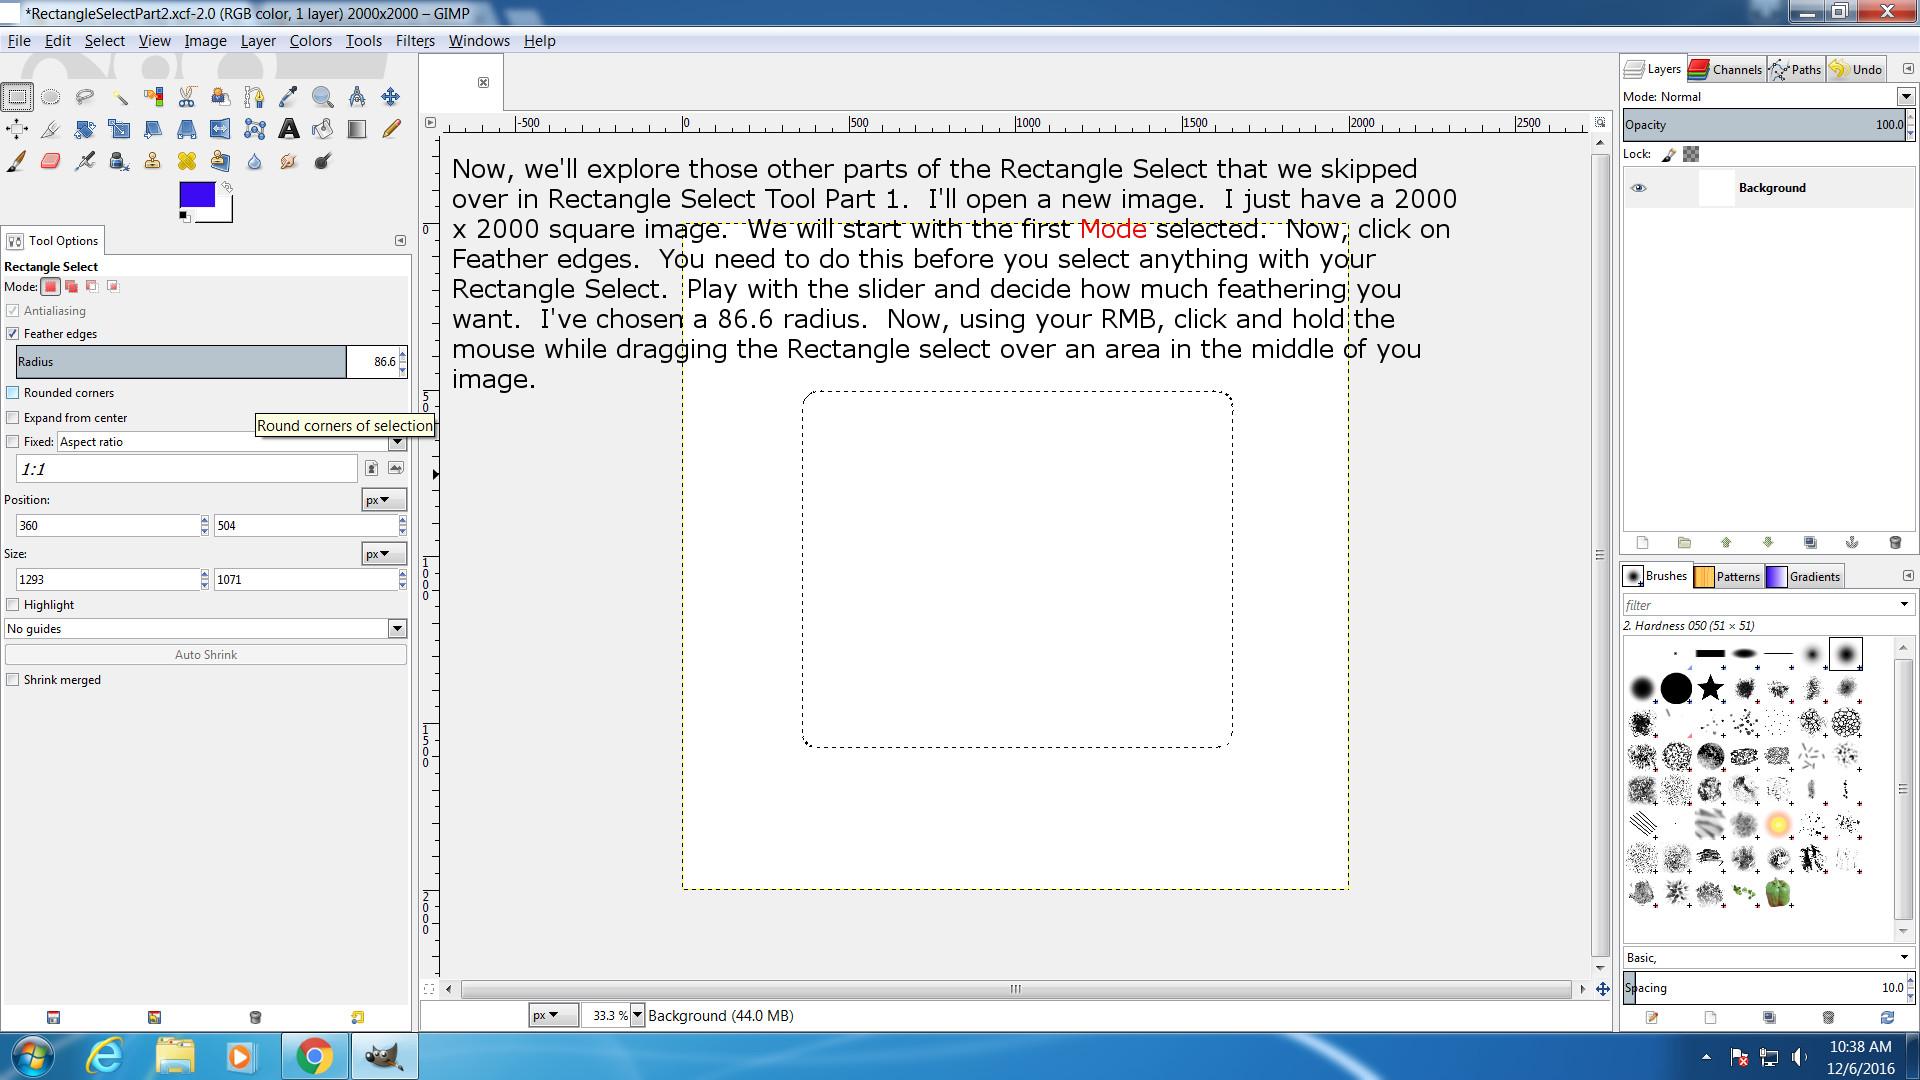Switch to the Channels tab
Screen dimensions: 1920x1080
click(1726, 69)
